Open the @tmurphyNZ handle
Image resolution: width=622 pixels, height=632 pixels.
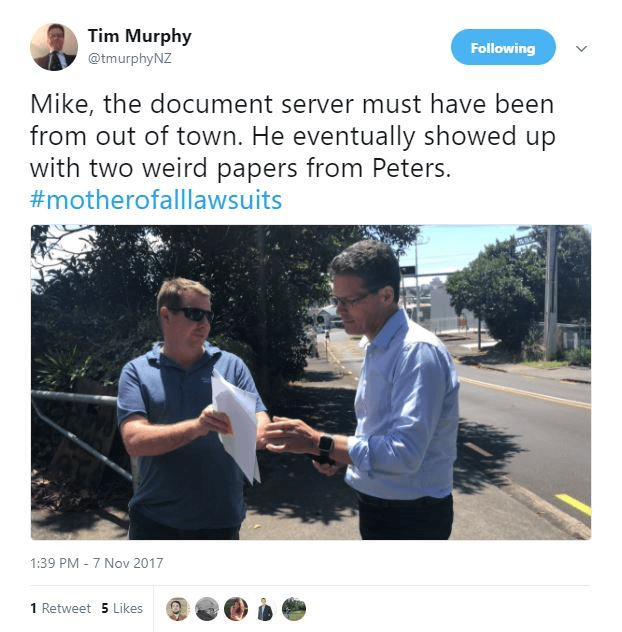pyautogui.click(x=130, y=58)
